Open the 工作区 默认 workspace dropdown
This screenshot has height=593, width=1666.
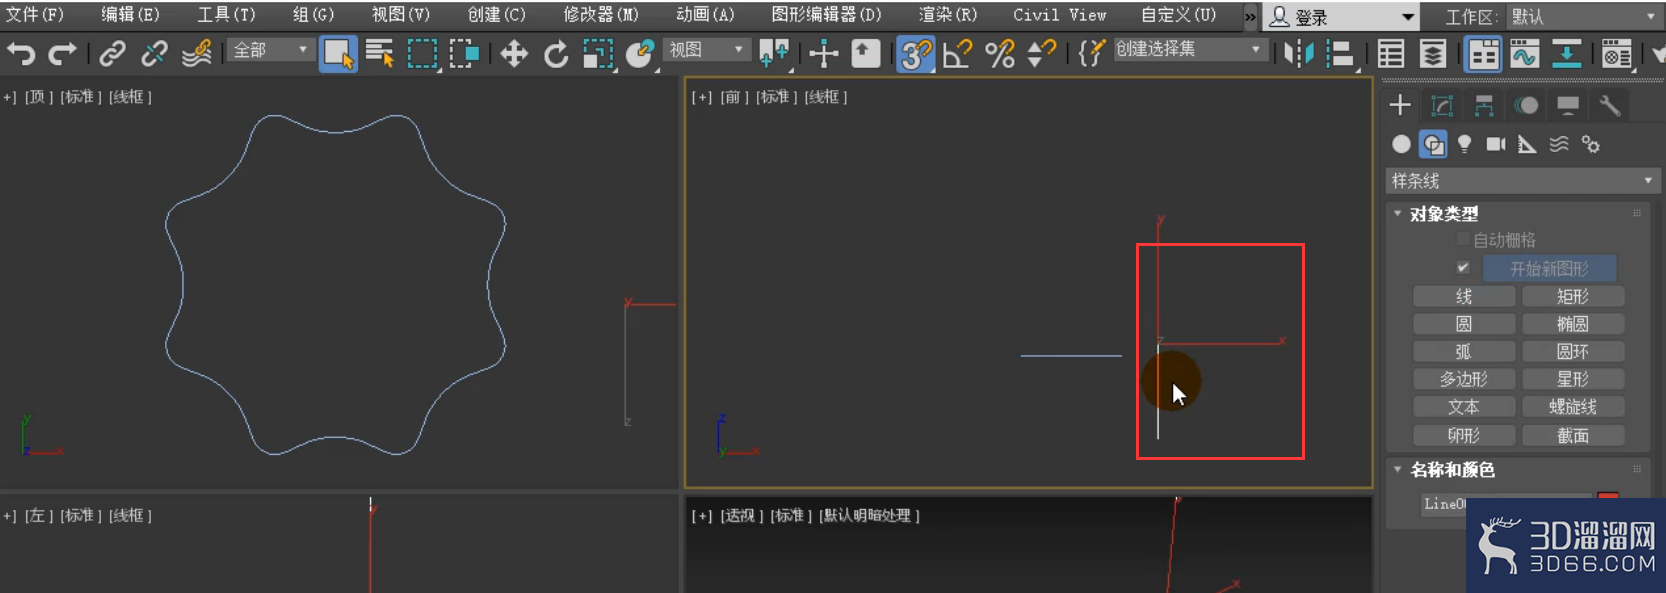point(1583,17)
